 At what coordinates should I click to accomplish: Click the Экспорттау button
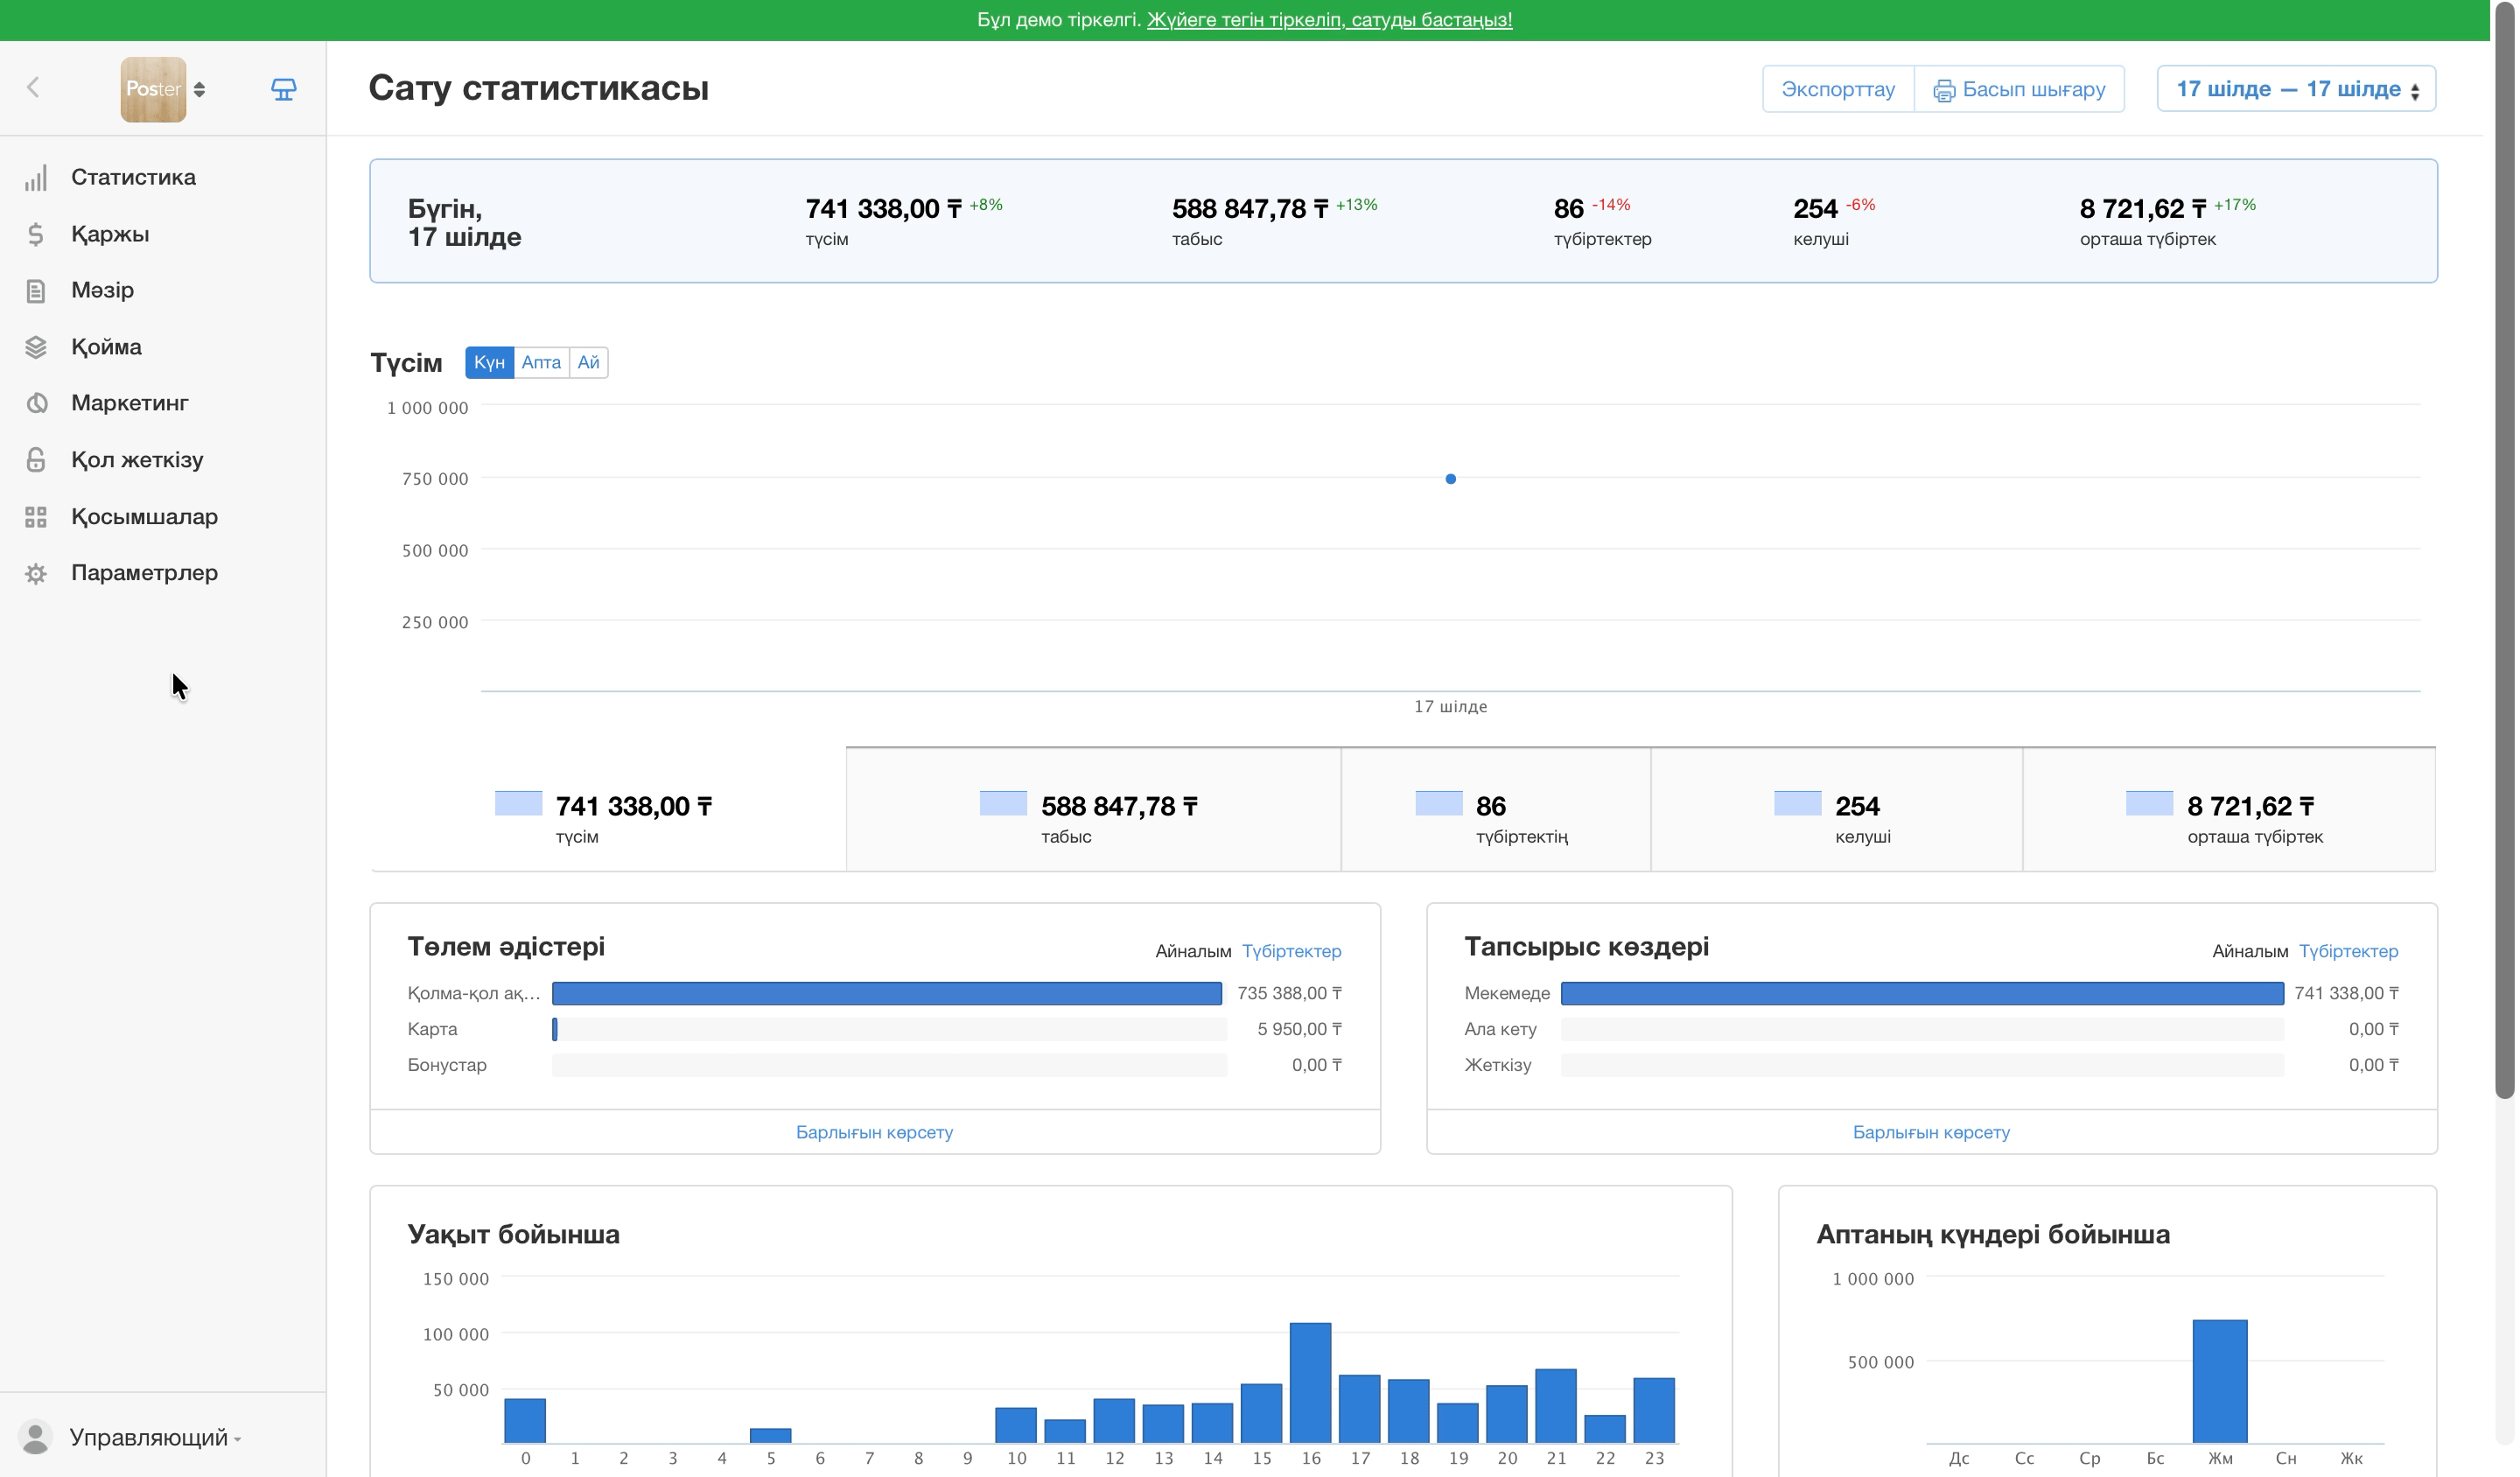1838,89
